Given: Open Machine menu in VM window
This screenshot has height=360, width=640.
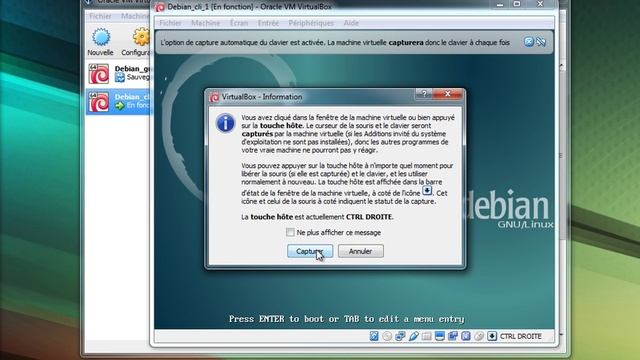Looking at the screenshot, I should pyautogui.click(x=205, y=23).
